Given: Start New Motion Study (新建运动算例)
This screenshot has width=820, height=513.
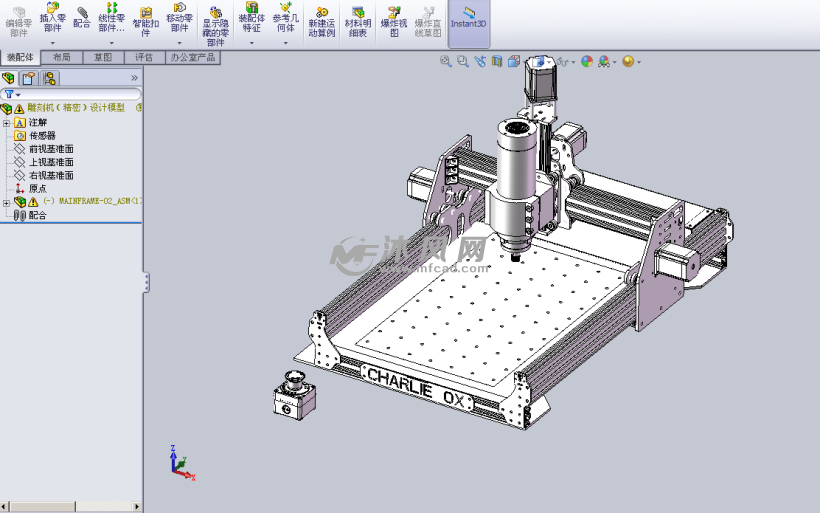Looking at the screenshot, I should (x=322, y=22).
